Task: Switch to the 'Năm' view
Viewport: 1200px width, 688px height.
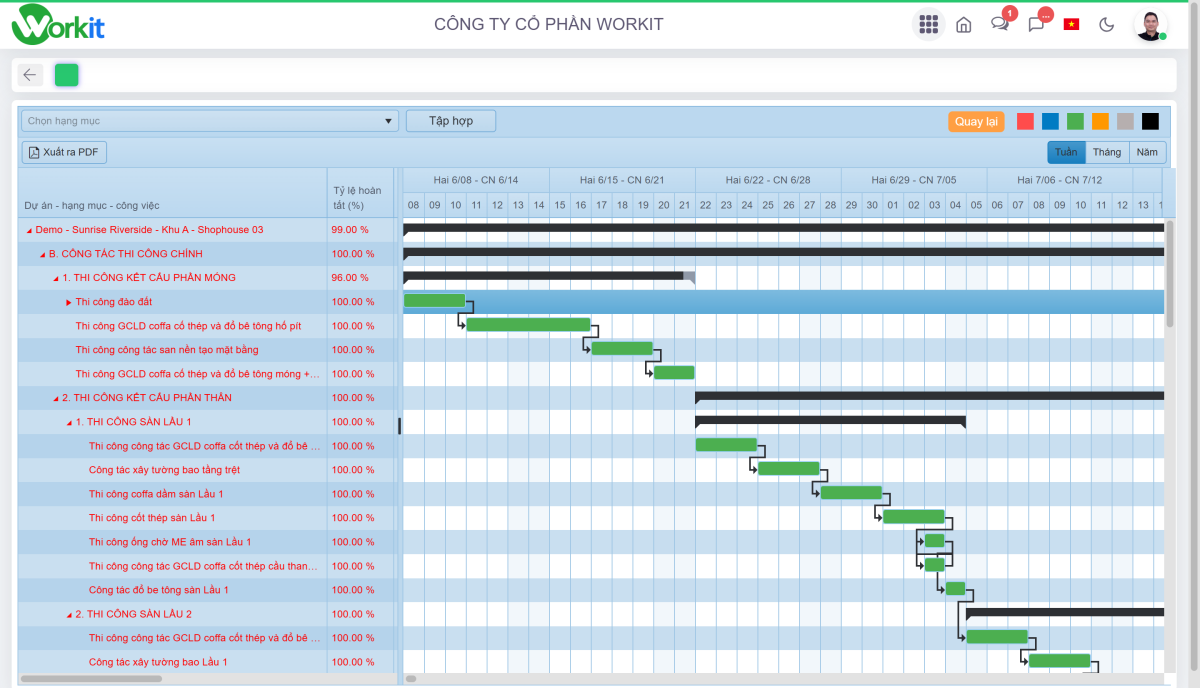Action: point(1147,152)
